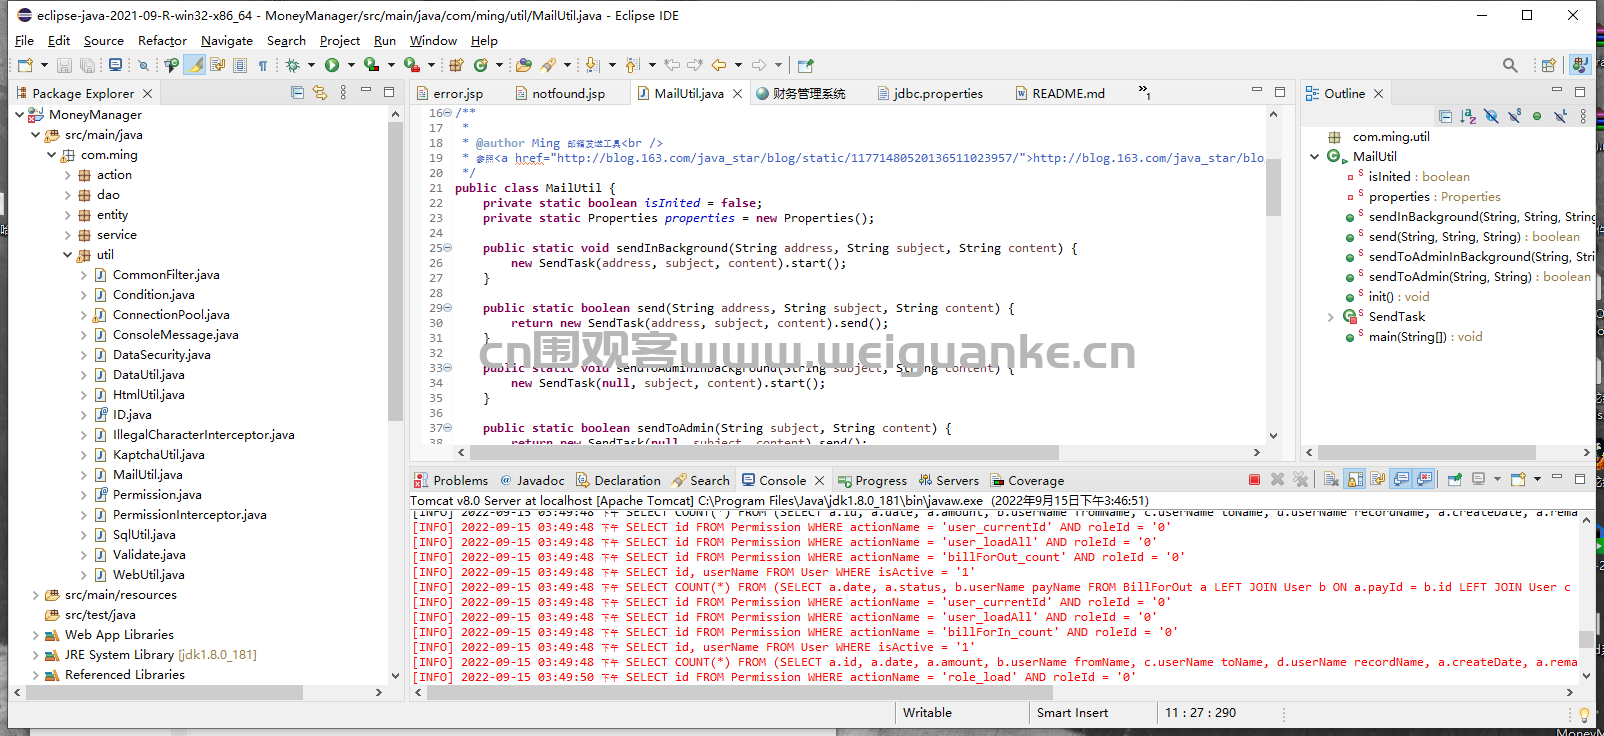Image resolution: width=1604 pixels, height=736 pixels.
Task: Toggle Scroll Lock in Console
Action: coord(1355,480)
